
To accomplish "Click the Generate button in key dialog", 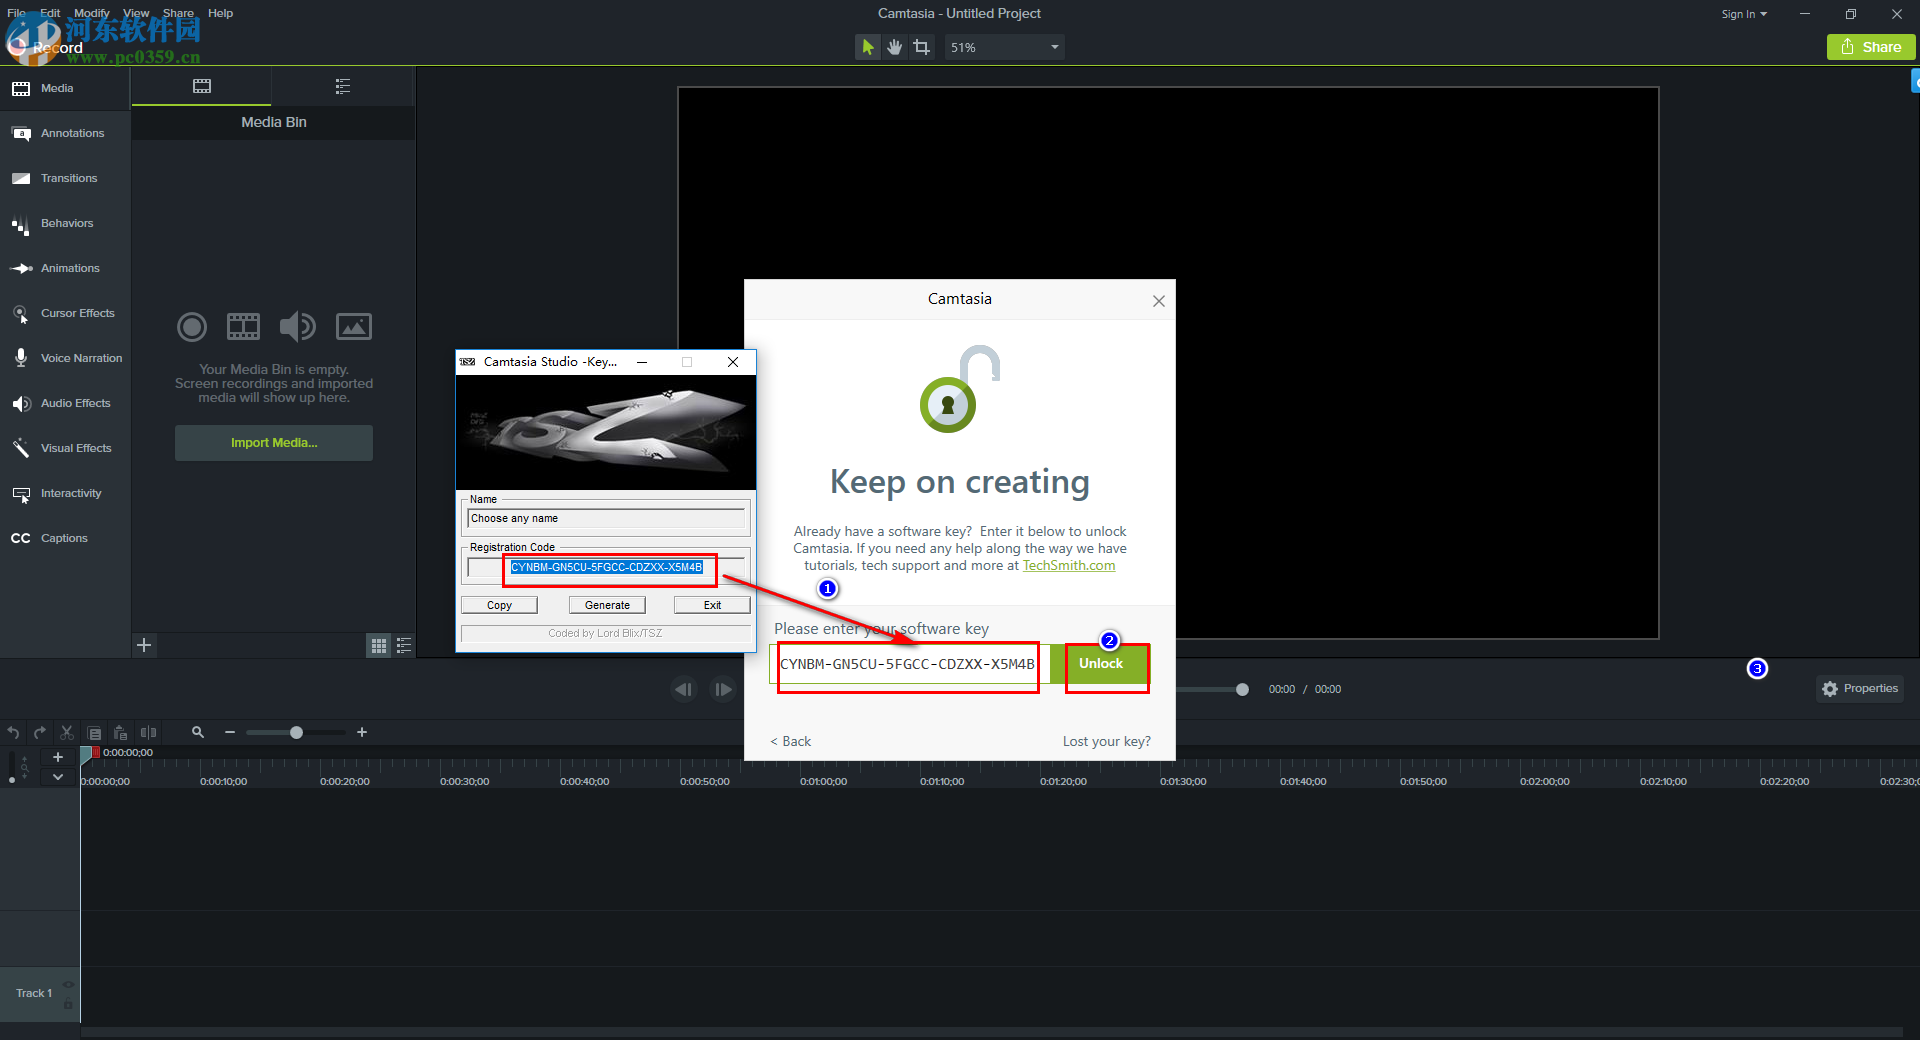I will coord(606,604).
